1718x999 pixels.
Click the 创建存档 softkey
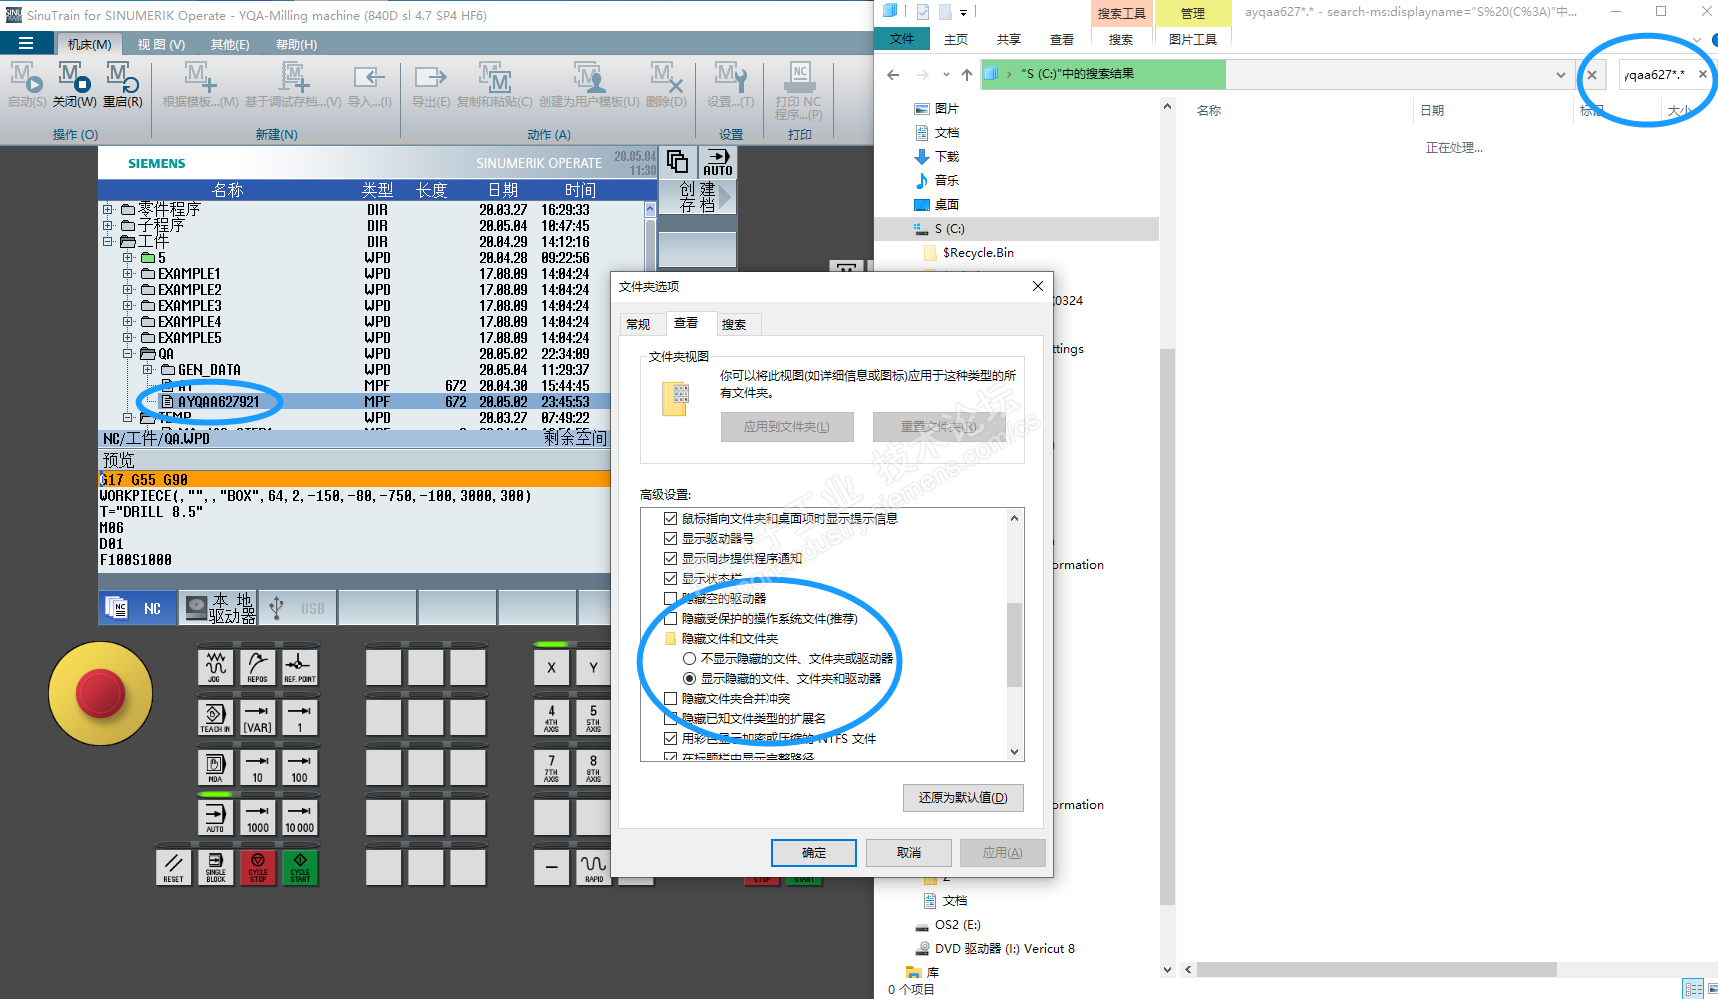698,196
